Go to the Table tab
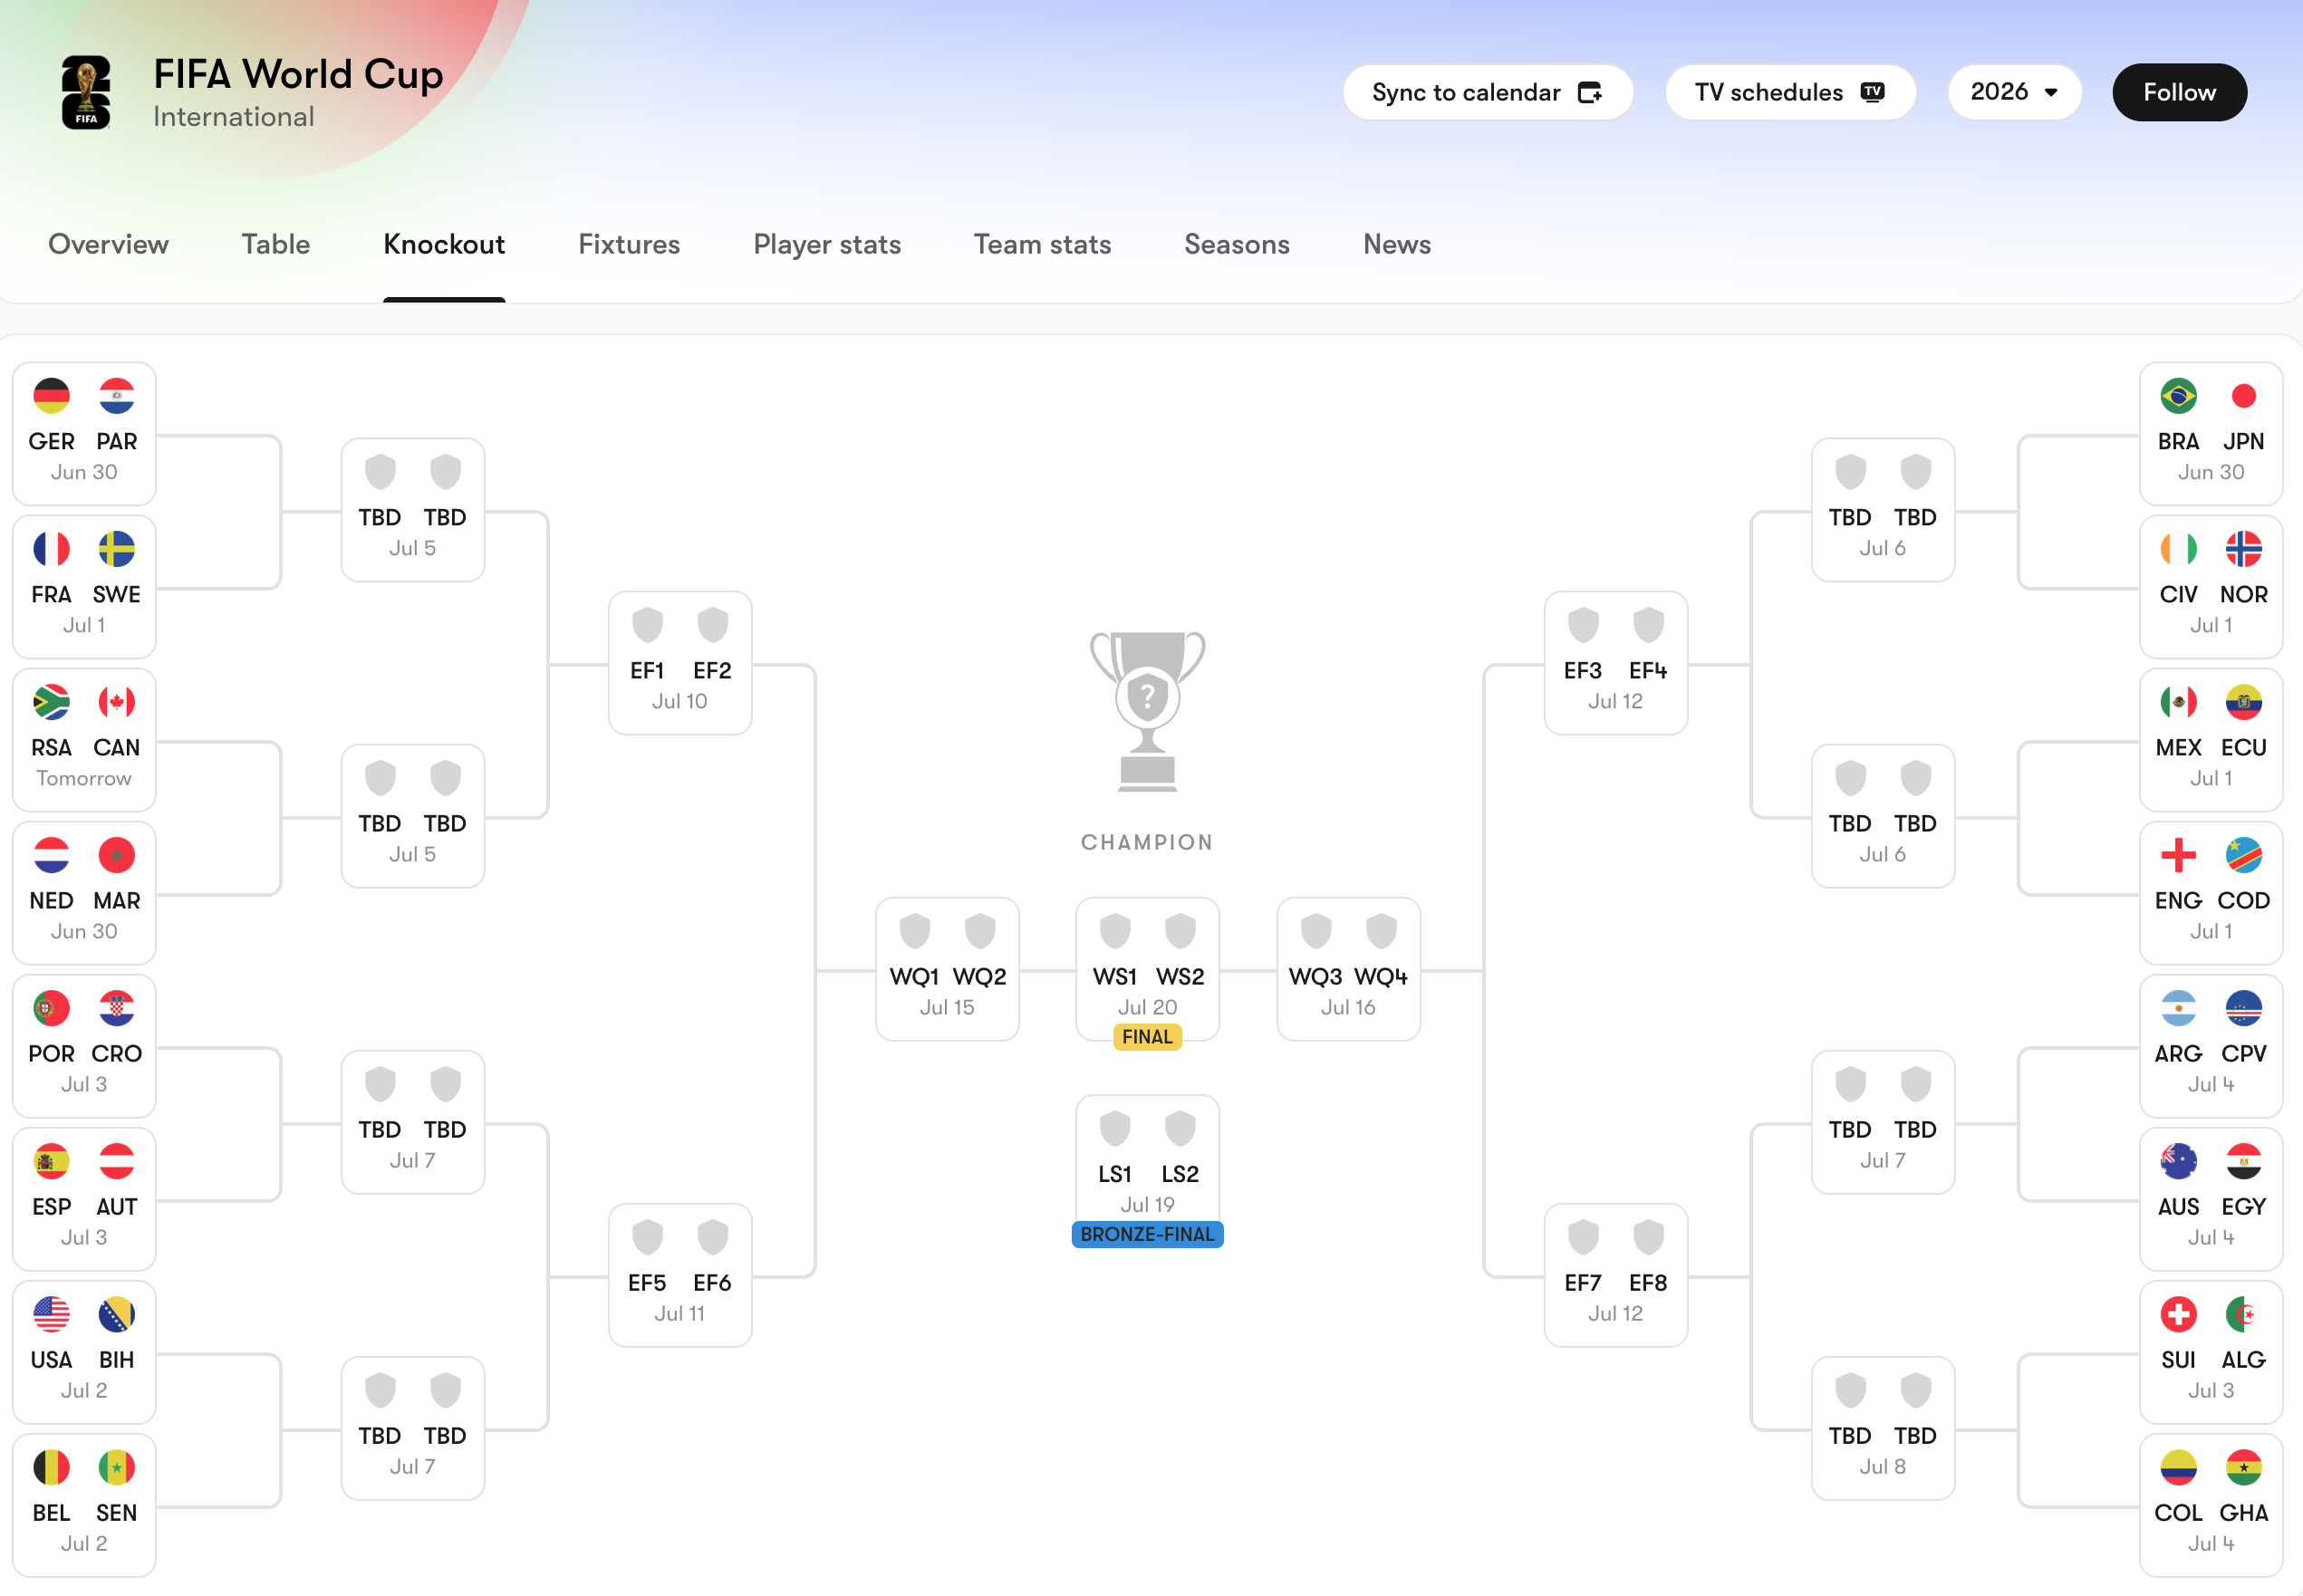 point(276,244)
